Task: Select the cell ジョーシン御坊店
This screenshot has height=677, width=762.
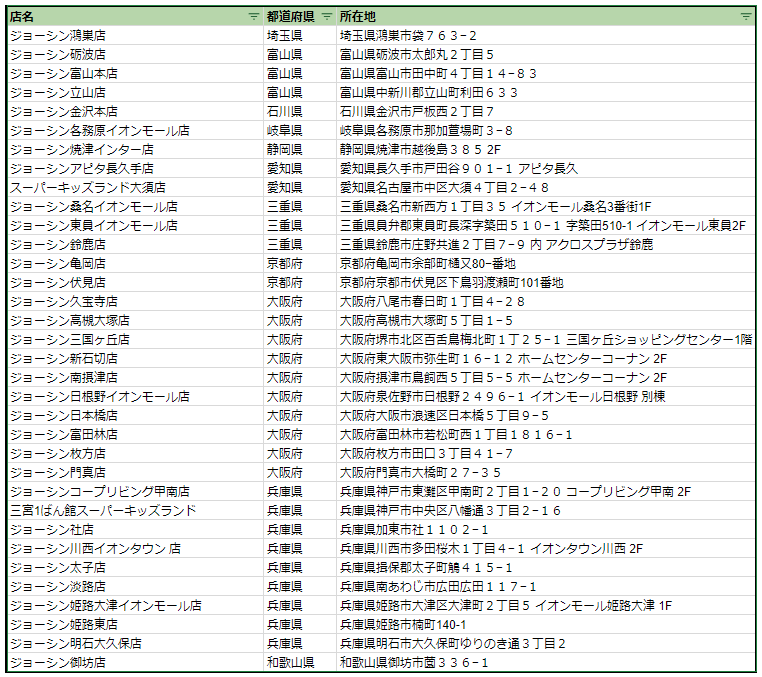Action: [x=136, y=662]
